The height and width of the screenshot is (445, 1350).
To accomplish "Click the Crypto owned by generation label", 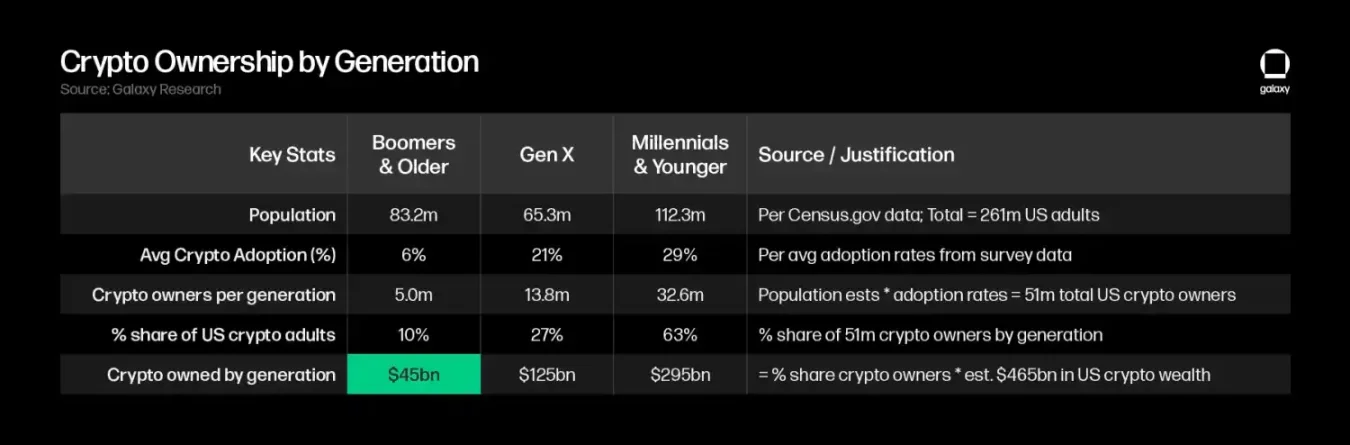I will (x=222, y=375).
